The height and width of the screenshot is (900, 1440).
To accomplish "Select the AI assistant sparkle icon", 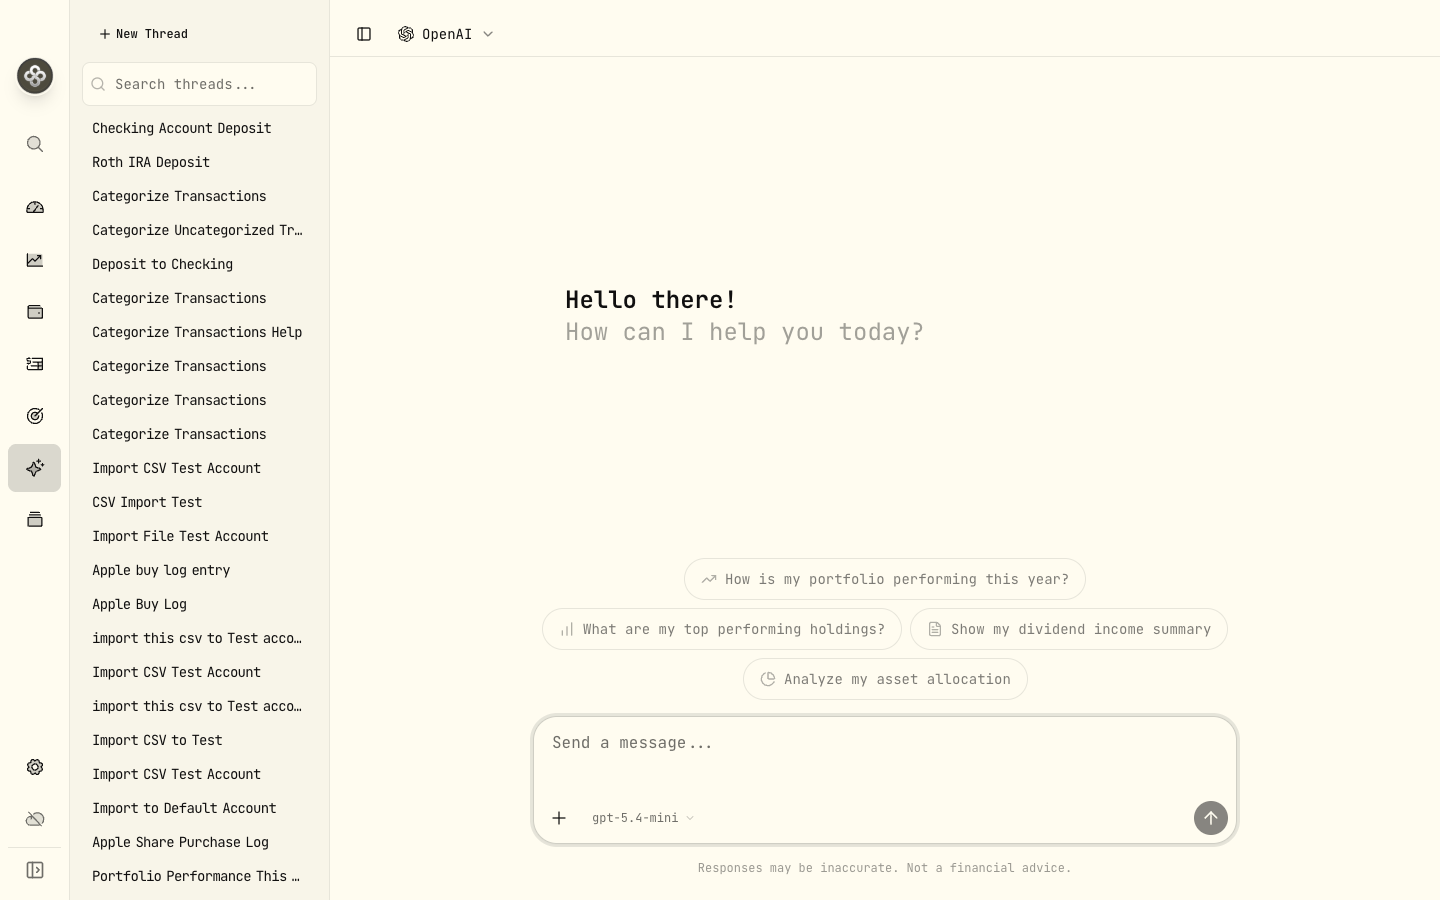I will [35, 468].
